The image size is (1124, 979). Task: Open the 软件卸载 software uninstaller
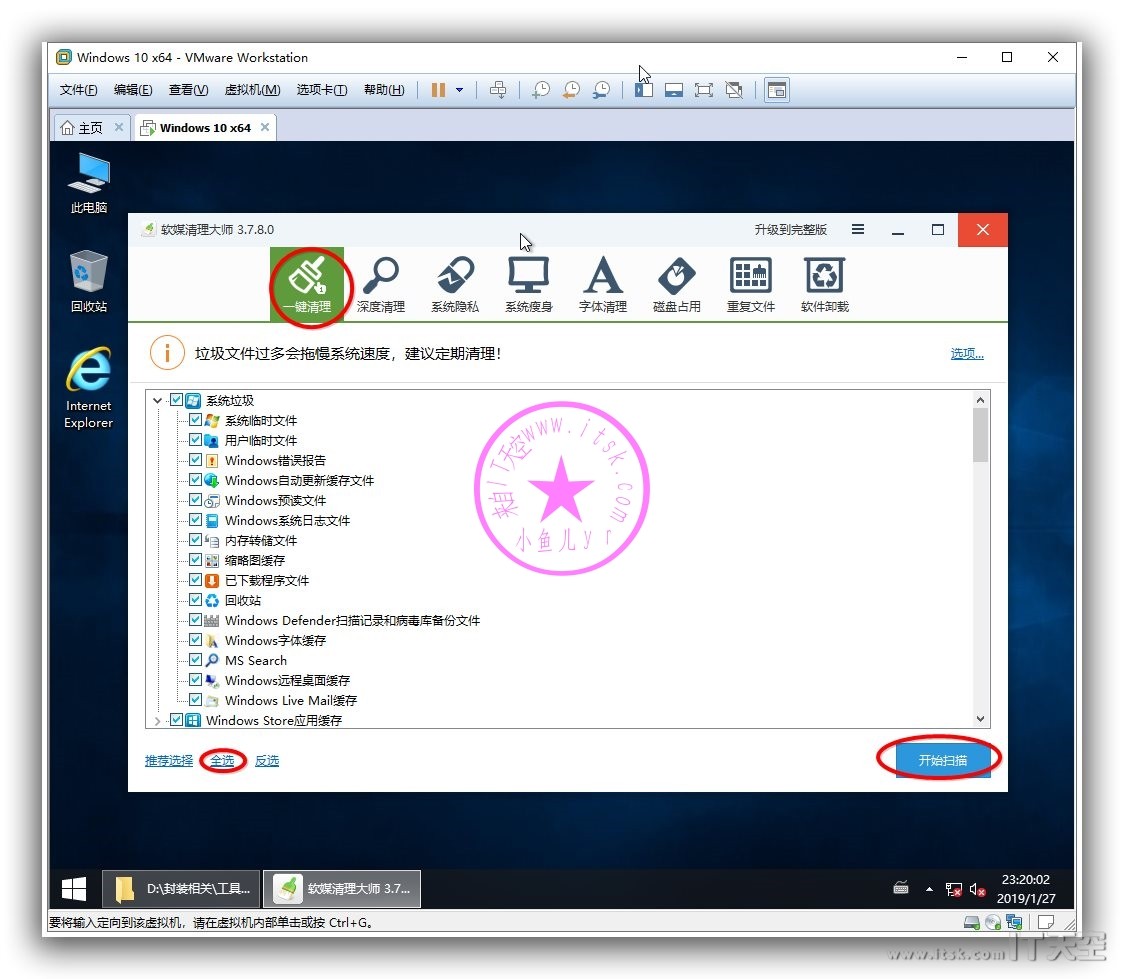(x=824, y=285)
